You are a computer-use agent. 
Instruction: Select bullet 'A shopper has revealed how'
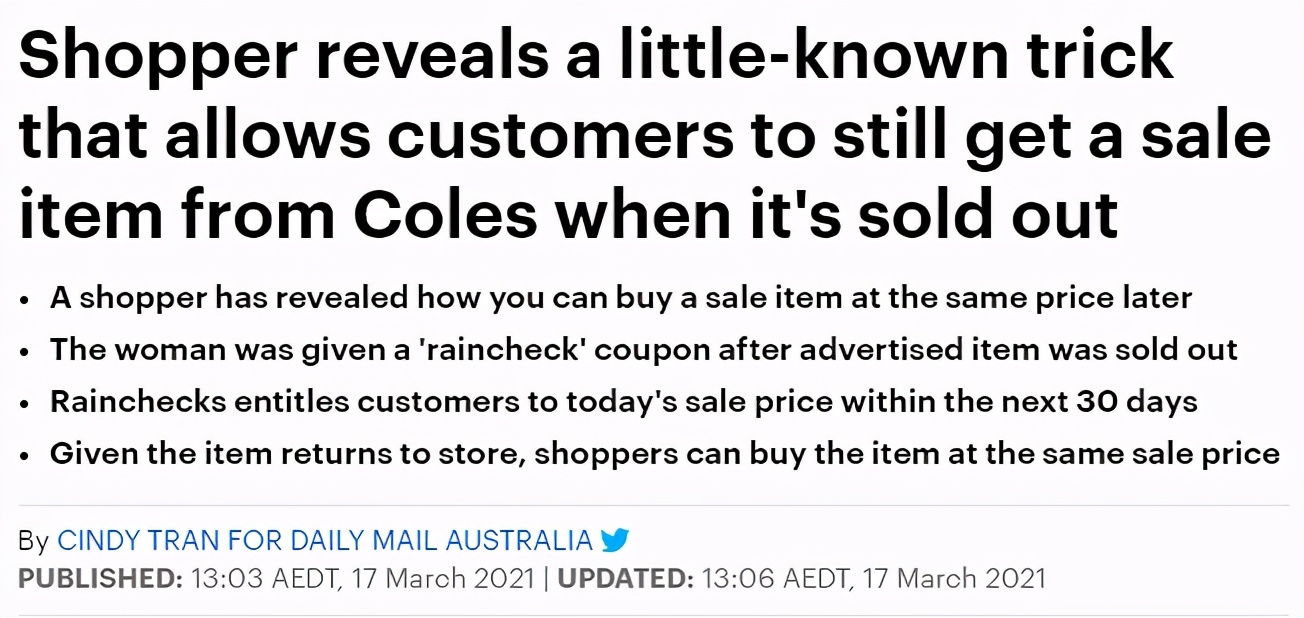(621, 297)
